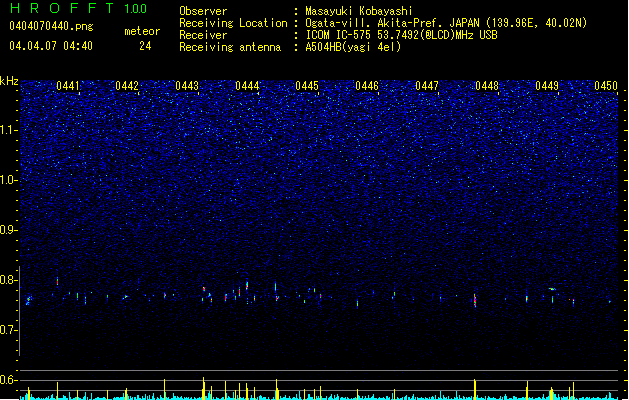Click the 0.7 kHz axis label
Image resolution: width=629 pixels, height=400 pixels.
pos(8,330)
